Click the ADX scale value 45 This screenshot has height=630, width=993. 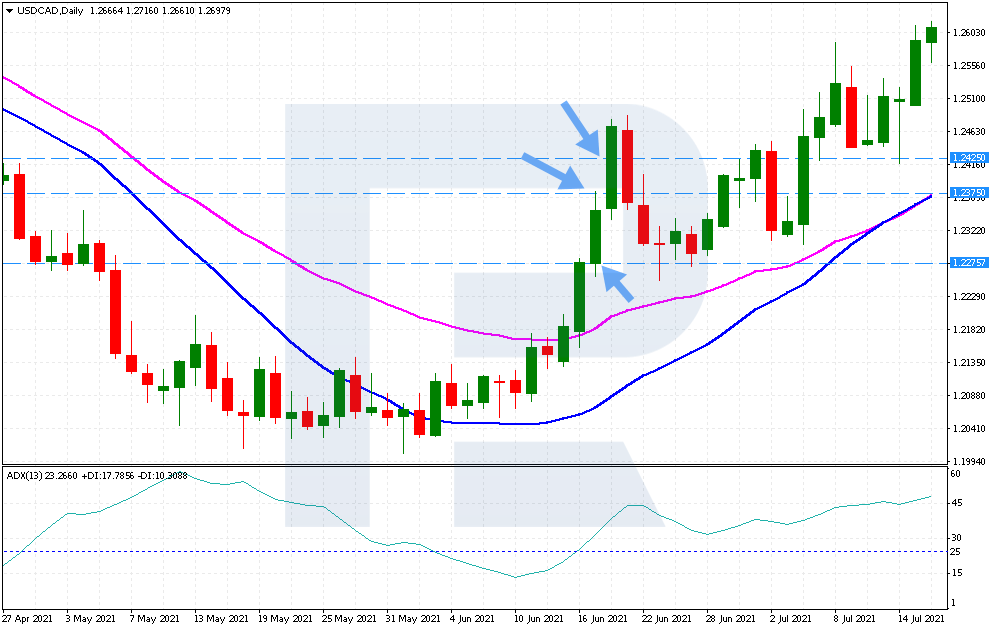coord(956,503)
